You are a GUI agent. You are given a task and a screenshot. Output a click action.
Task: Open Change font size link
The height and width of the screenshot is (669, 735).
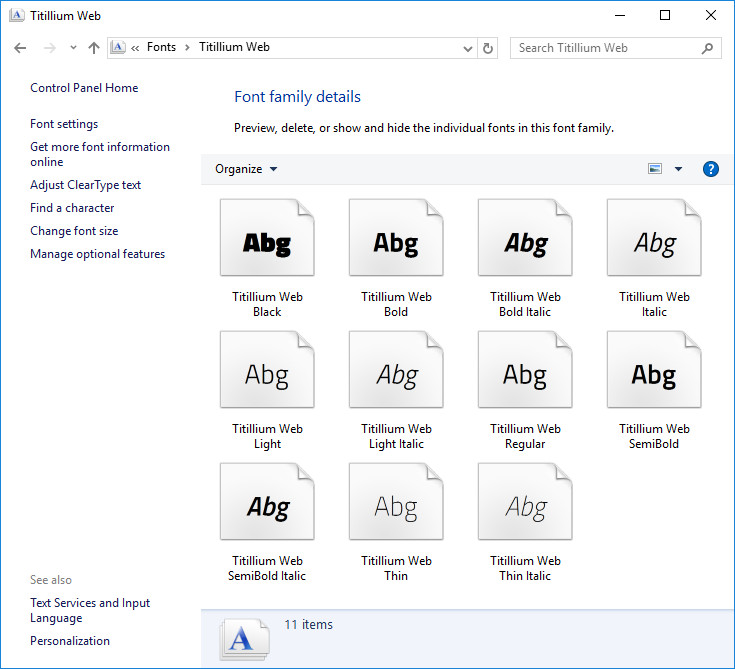pos(74,231)
